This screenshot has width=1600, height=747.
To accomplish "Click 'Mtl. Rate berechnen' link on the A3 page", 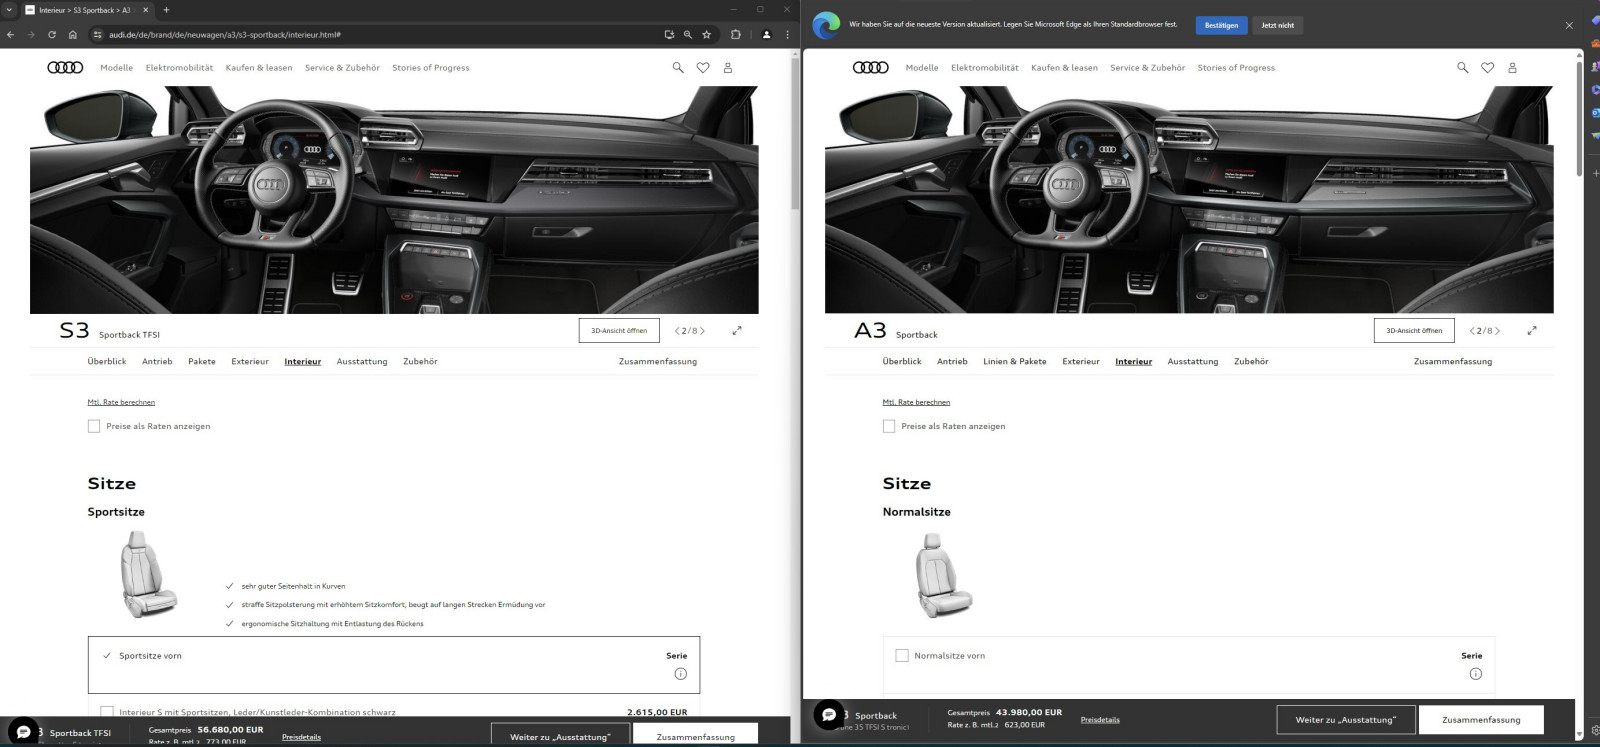I will 916,402.
